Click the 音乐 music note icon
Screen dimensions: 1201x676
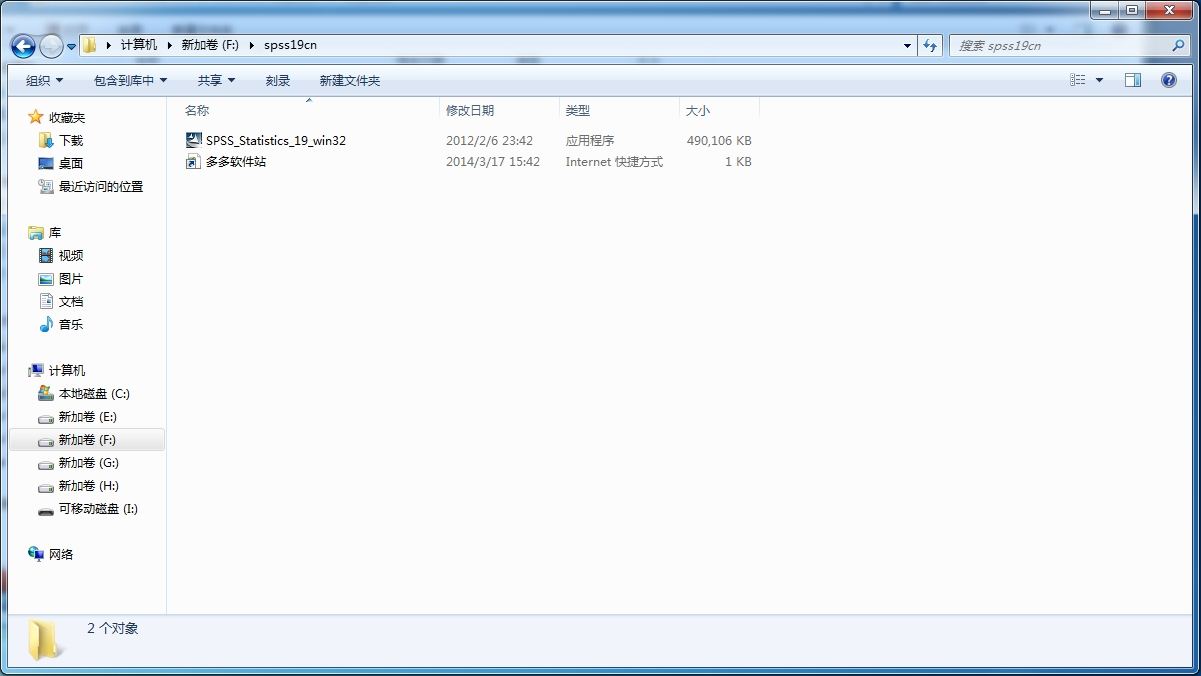[46, 324]
